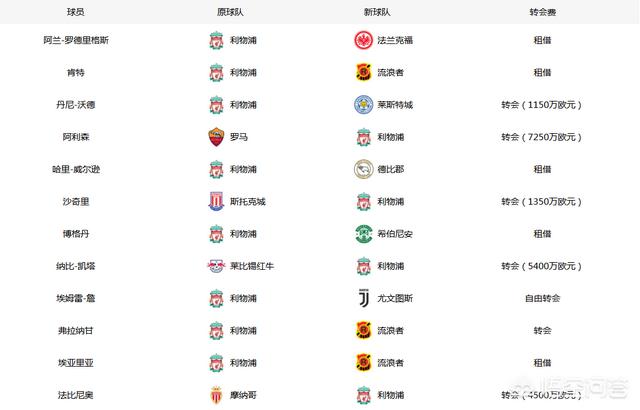Open player name 纳比-凯塔
This screenshot has width=640, height=410.
(x=76, y=266)
